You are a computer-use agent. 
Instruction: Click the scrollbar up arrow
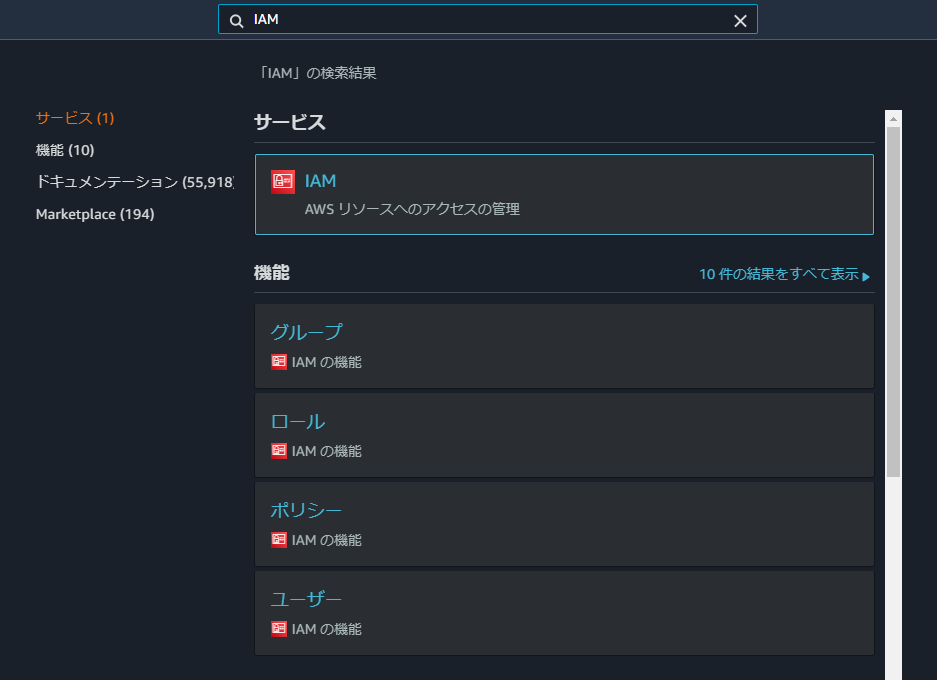click(x=893, y=119)
